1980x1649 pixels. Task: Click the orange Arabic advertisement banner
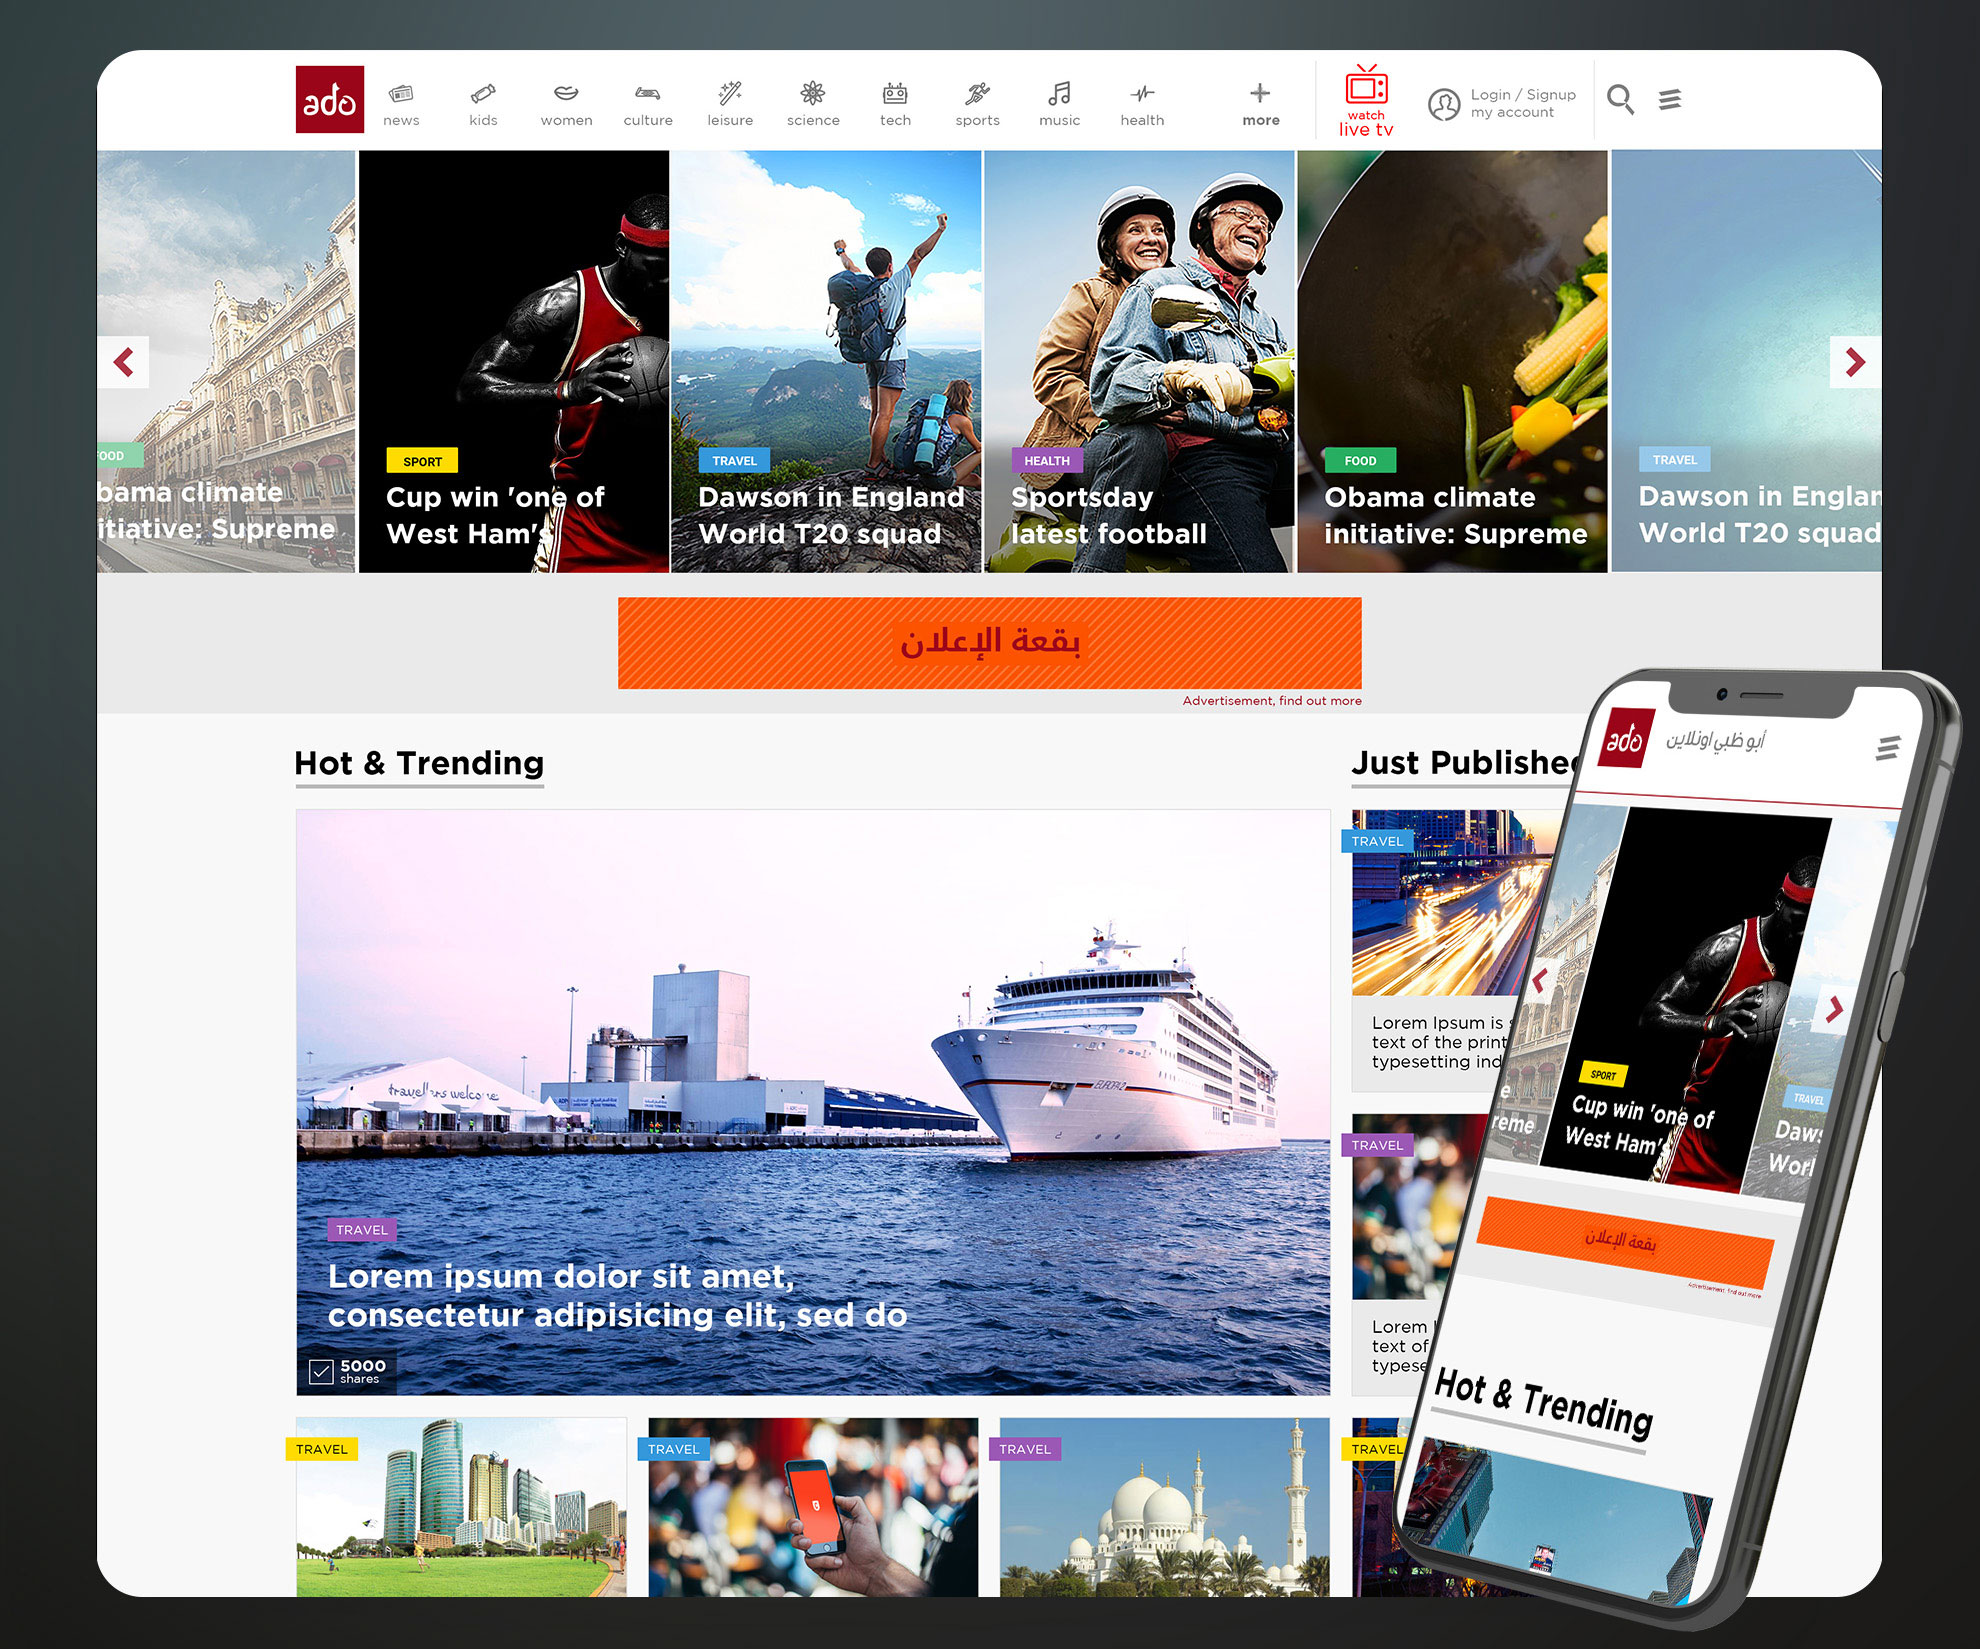point(990,643)
